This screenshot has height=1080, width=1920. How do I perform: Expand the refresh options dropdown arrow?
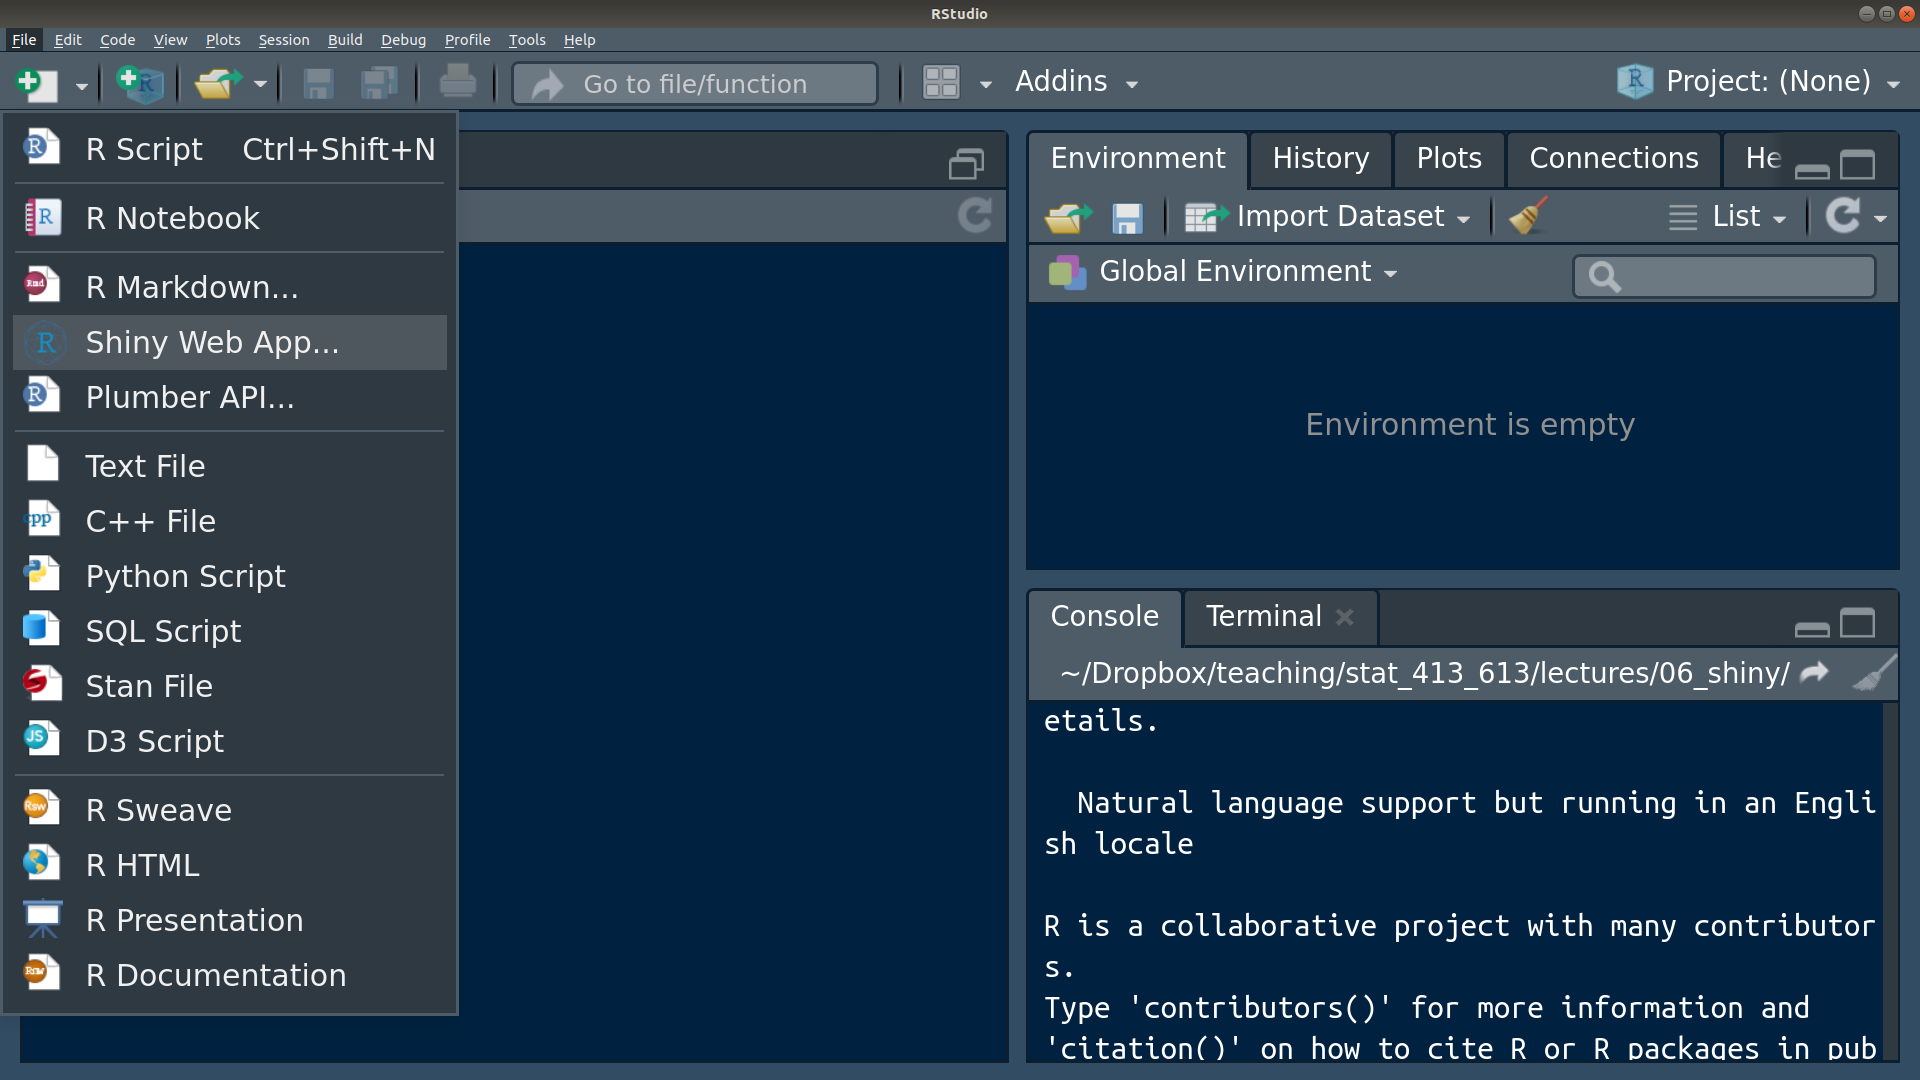coord(1880,218)
